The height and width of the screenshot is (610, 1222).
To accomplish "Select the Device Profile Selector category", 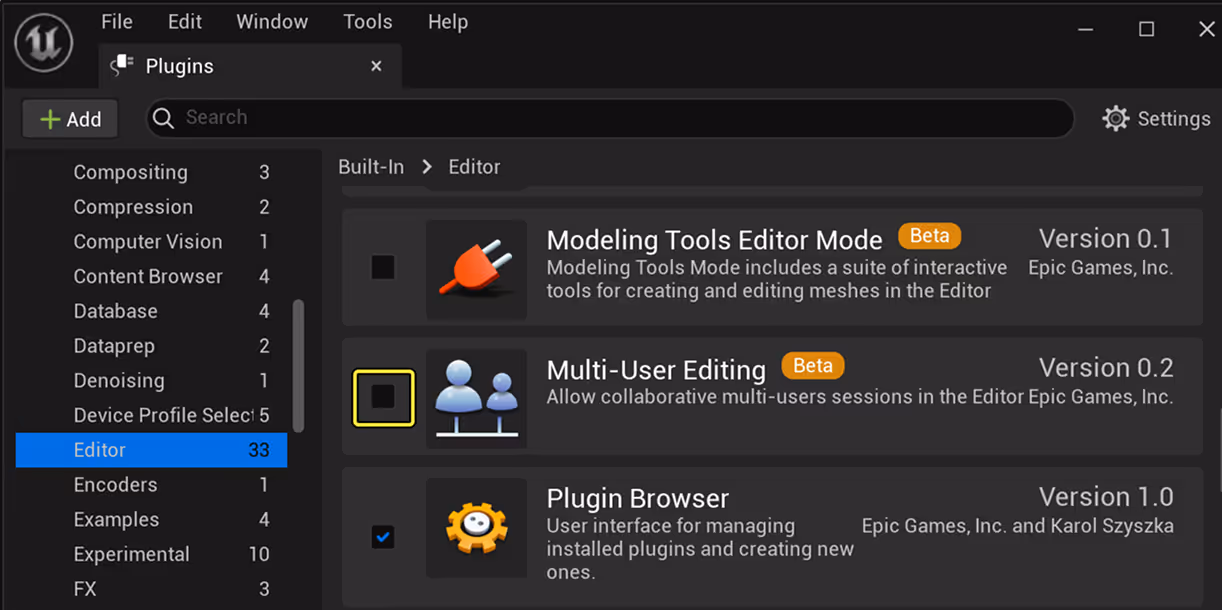I will coord(151,415).
